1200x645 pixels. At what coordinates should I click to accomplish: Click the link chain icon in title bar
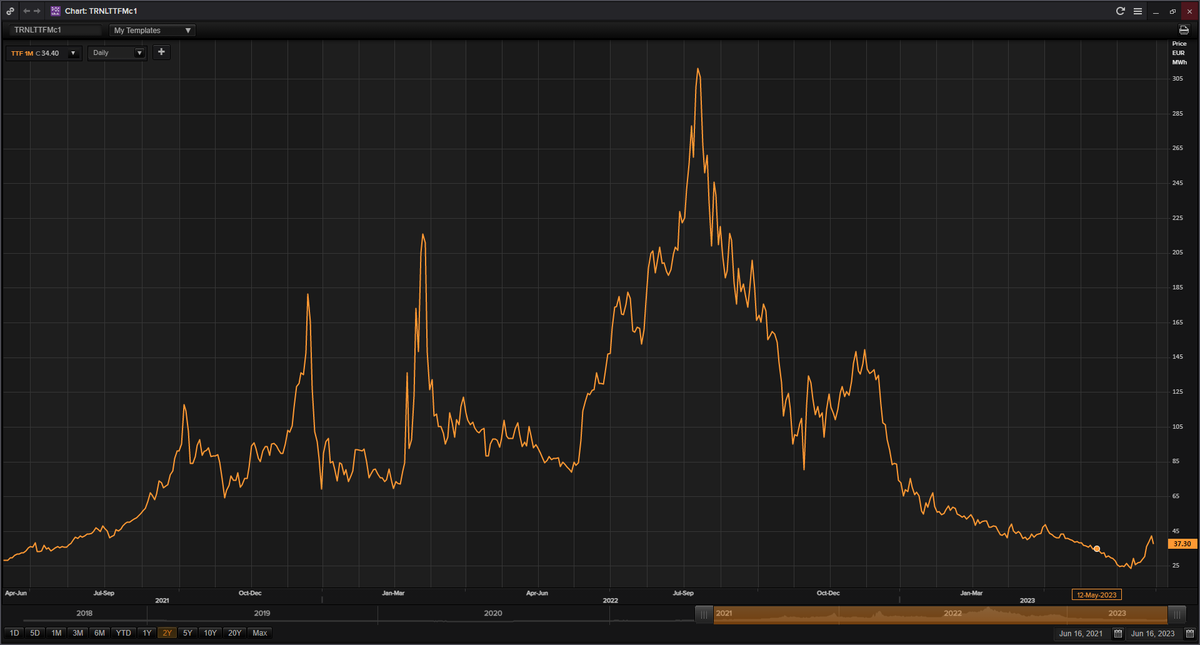(x=10, y=10)
